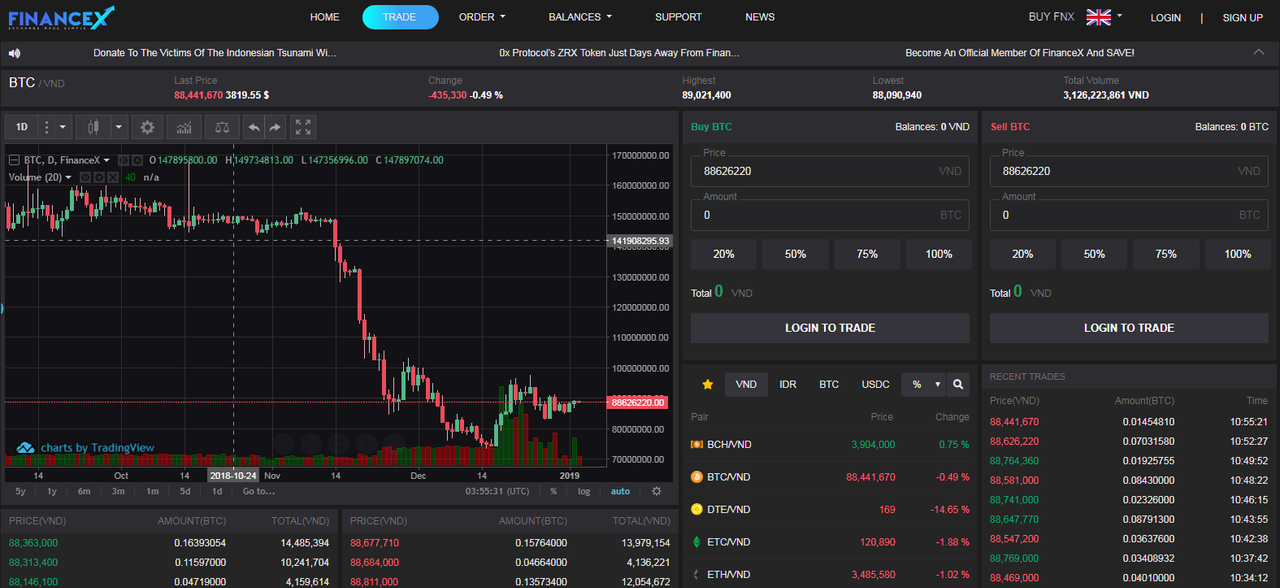The height and width of the screenshot is (588, 1280).
Task: Click the Buy BTC price input field
Action: [830, 171]
